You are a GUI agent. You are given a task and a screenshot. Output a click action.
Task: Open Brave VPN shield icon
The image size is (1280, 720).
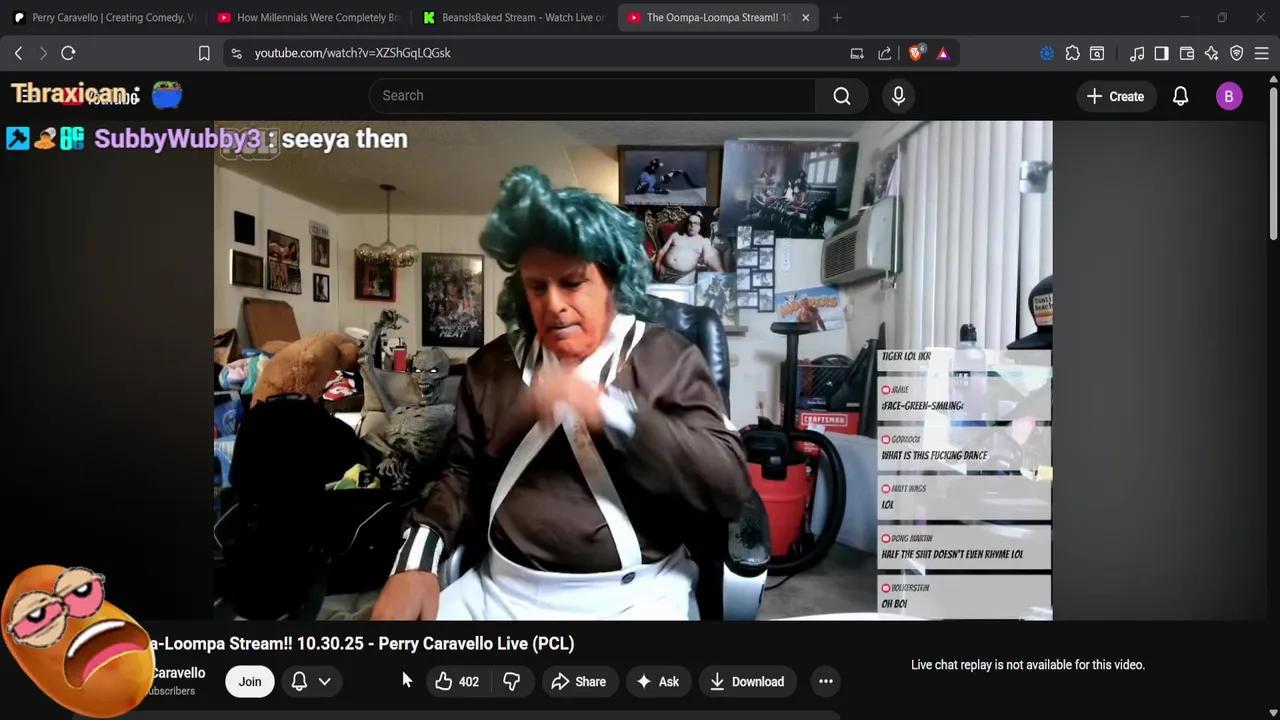tap(1237, 53)
